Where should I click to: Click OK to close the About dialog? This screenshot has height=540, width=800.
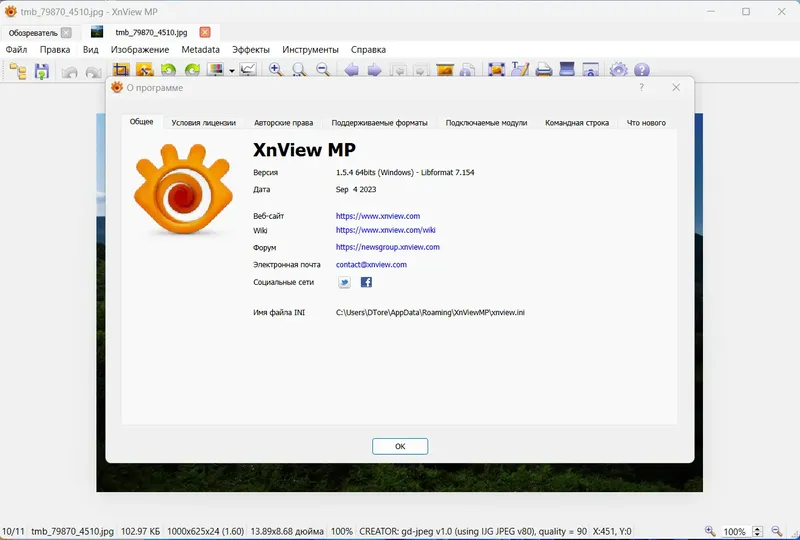click(x=400, y=446)
